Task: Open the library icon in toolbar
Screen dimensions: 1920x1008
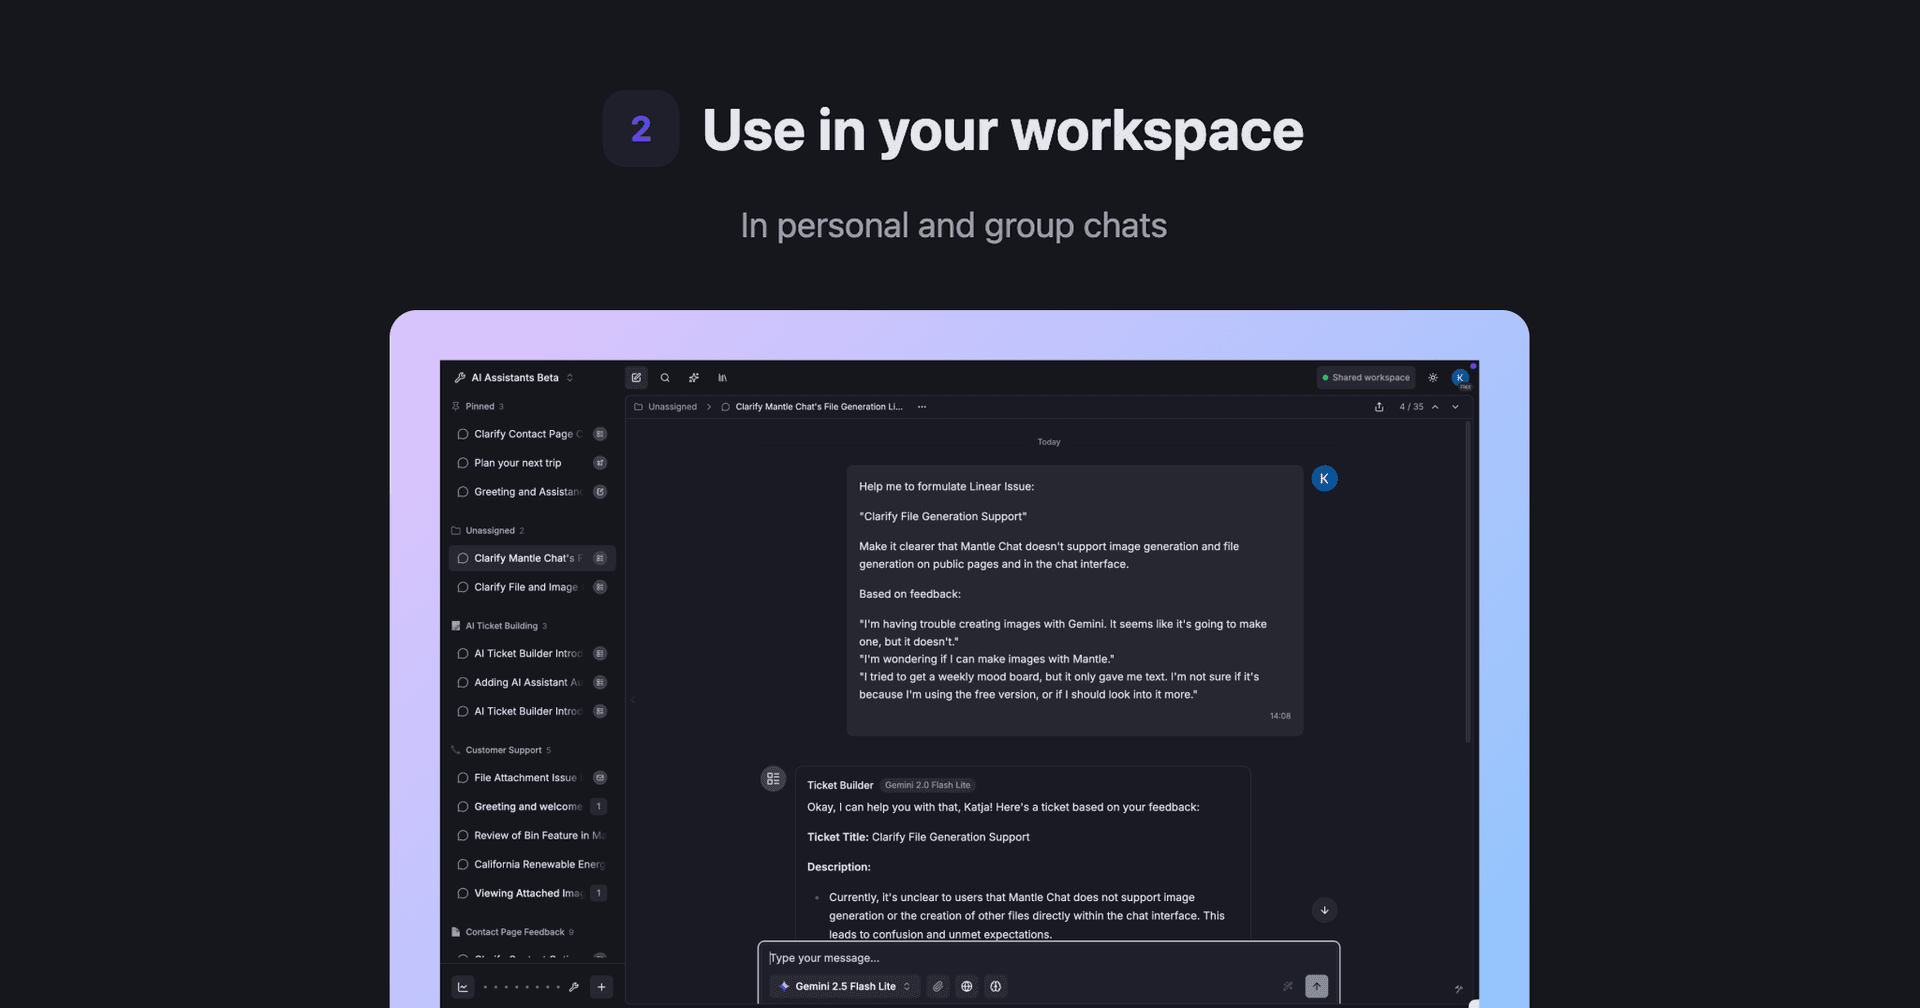Action: [x=722, y=378]
